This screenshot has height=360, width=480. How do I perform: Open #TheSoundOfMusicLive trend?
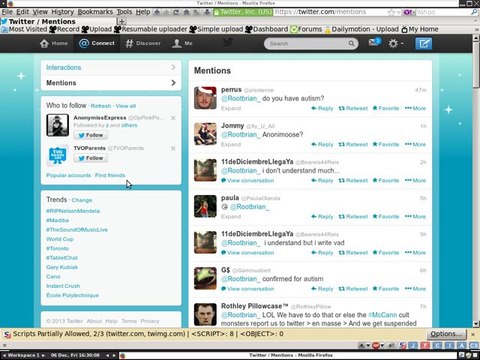pyautogui.click(x=77, y=230)
